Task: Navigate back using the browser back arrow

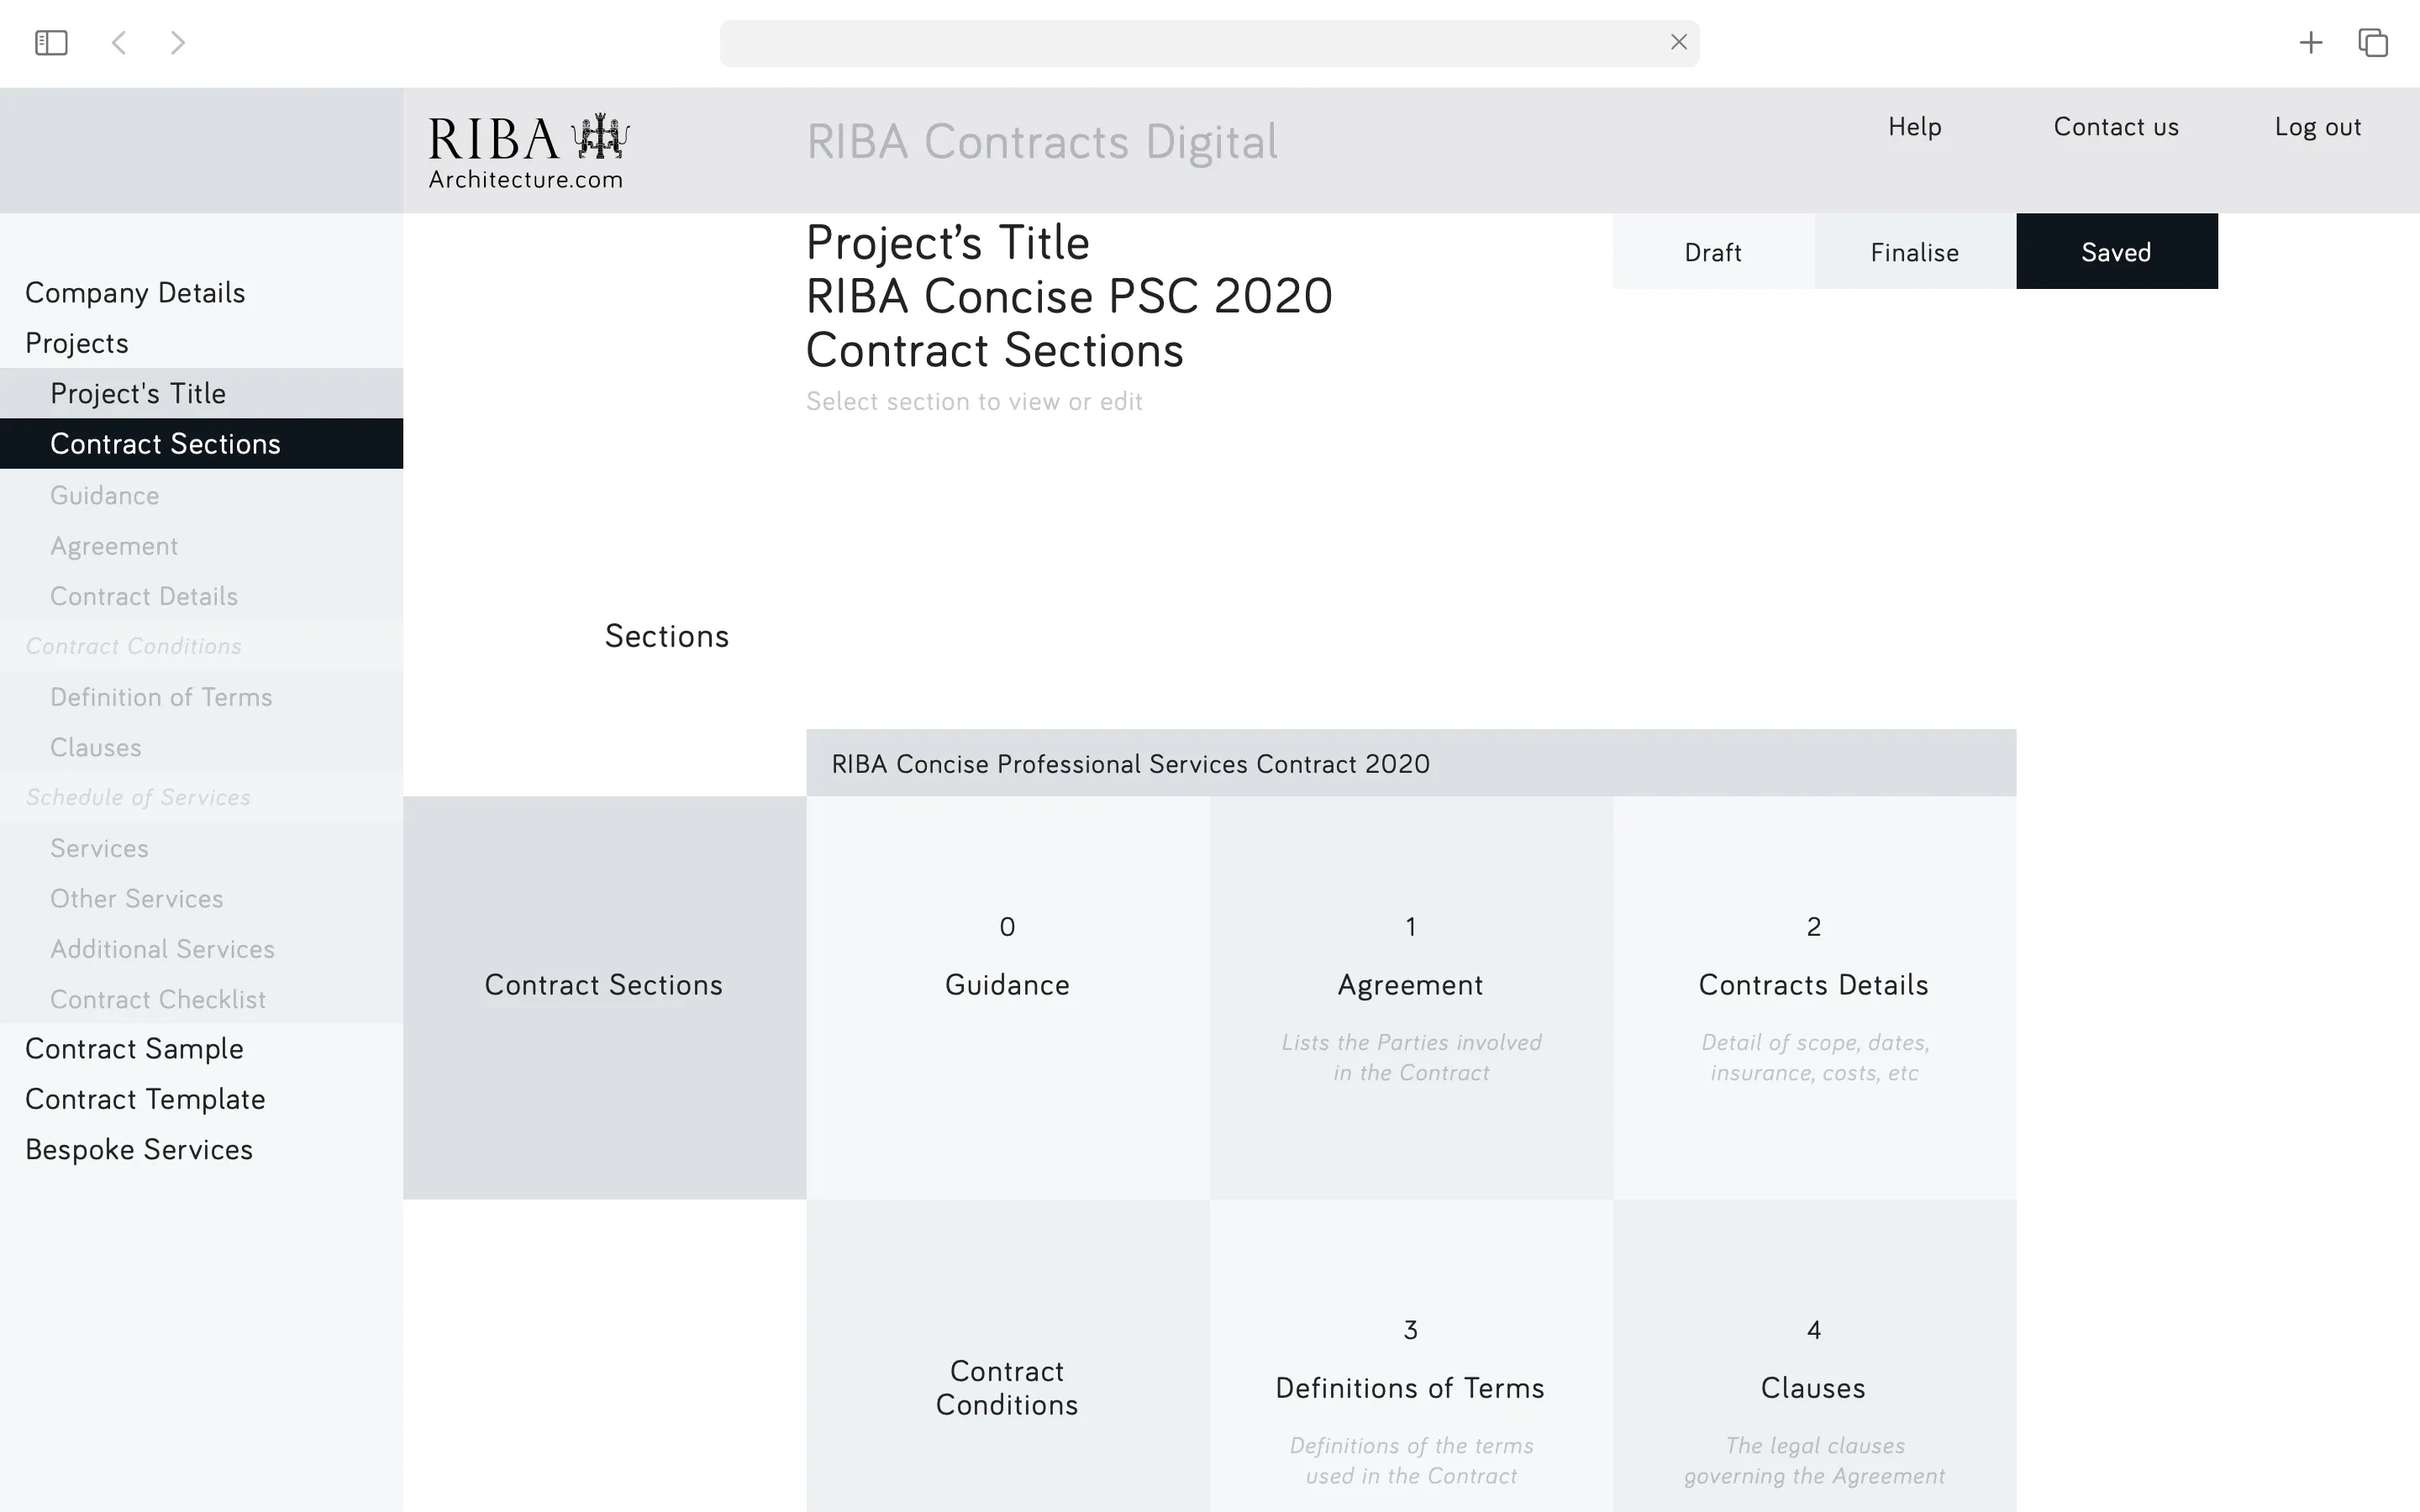Action: coord(119,42)
